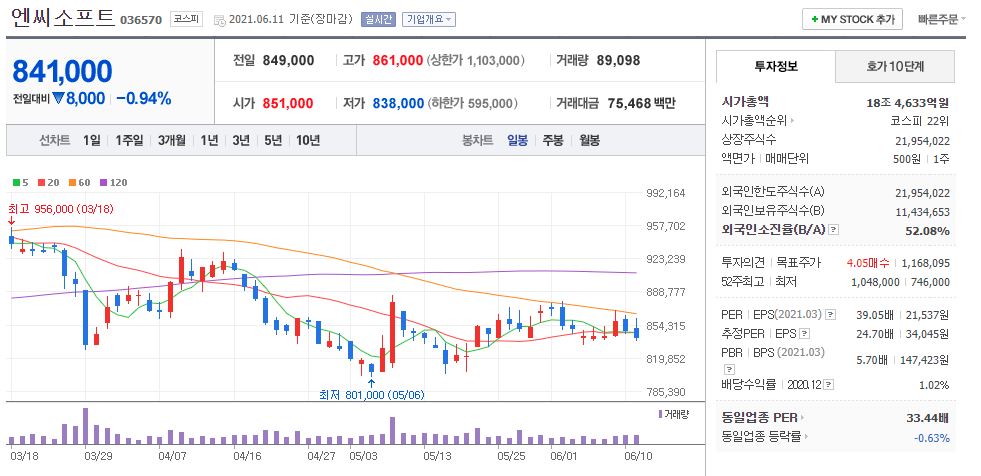Click the help icon under PBR BPS
This screenshot has height=476, width=981.
point(728,368)
